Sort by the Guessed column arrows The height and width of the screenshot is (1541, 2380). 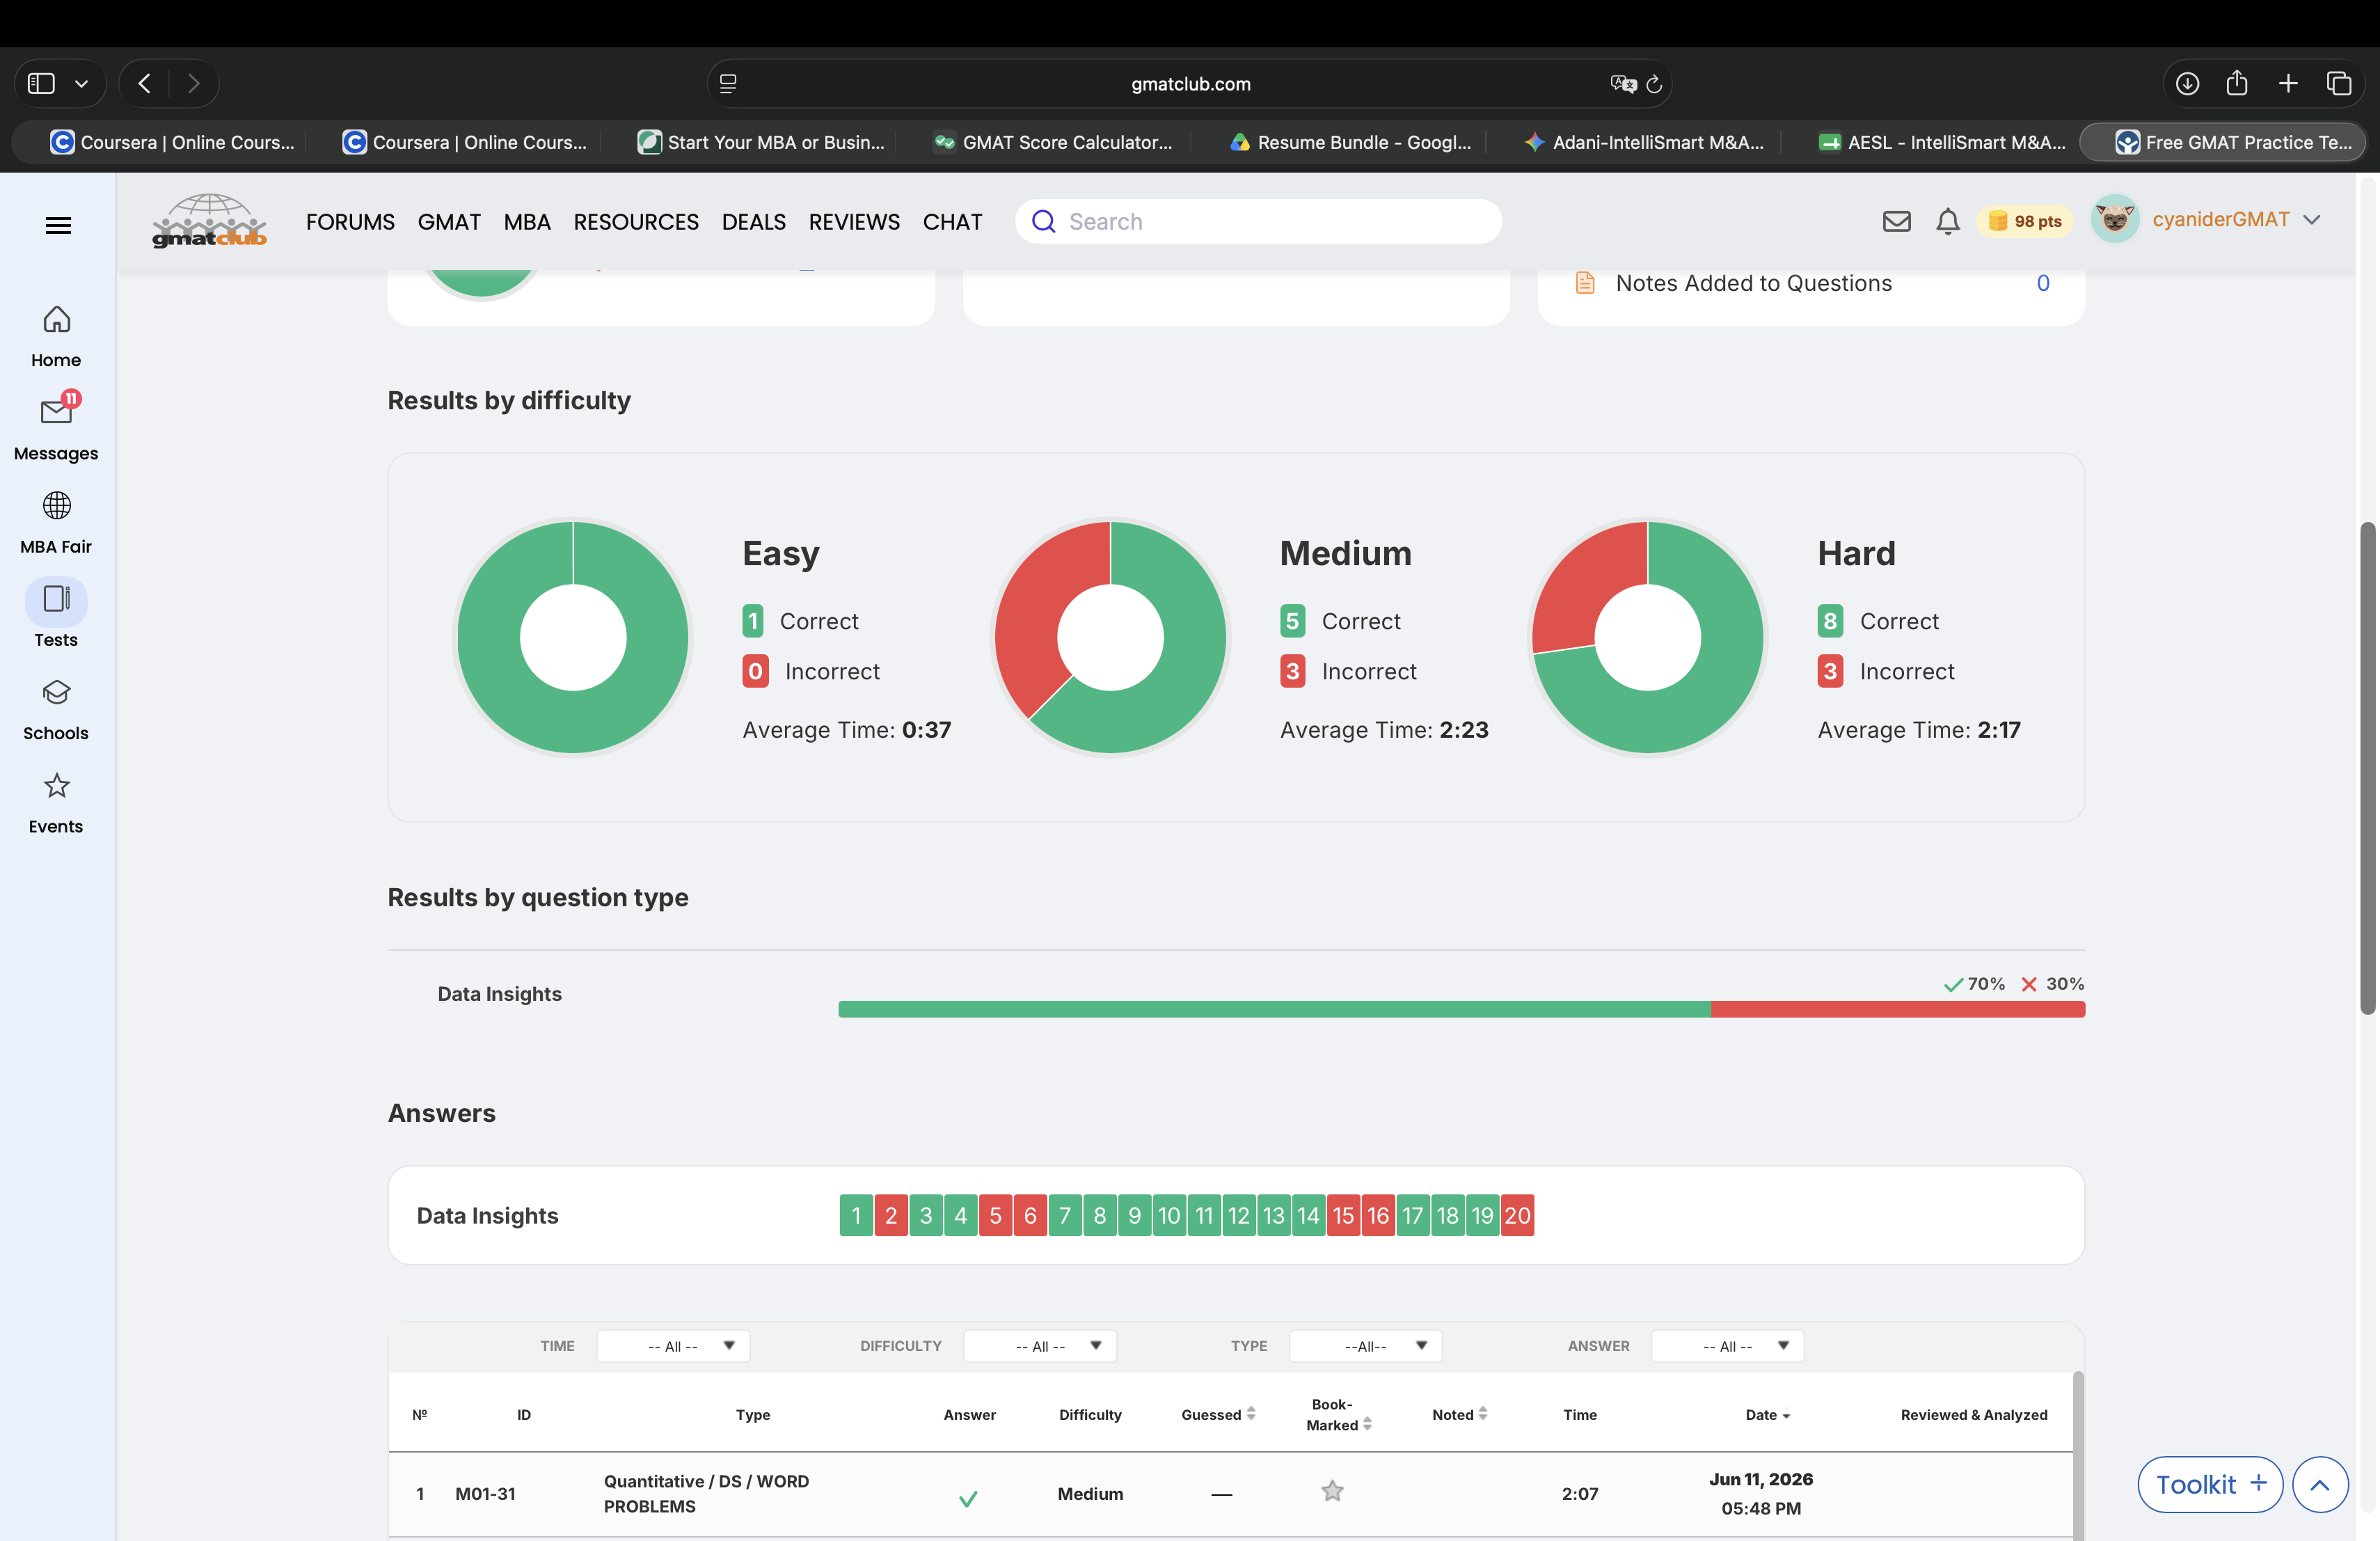[1251, 1414]
